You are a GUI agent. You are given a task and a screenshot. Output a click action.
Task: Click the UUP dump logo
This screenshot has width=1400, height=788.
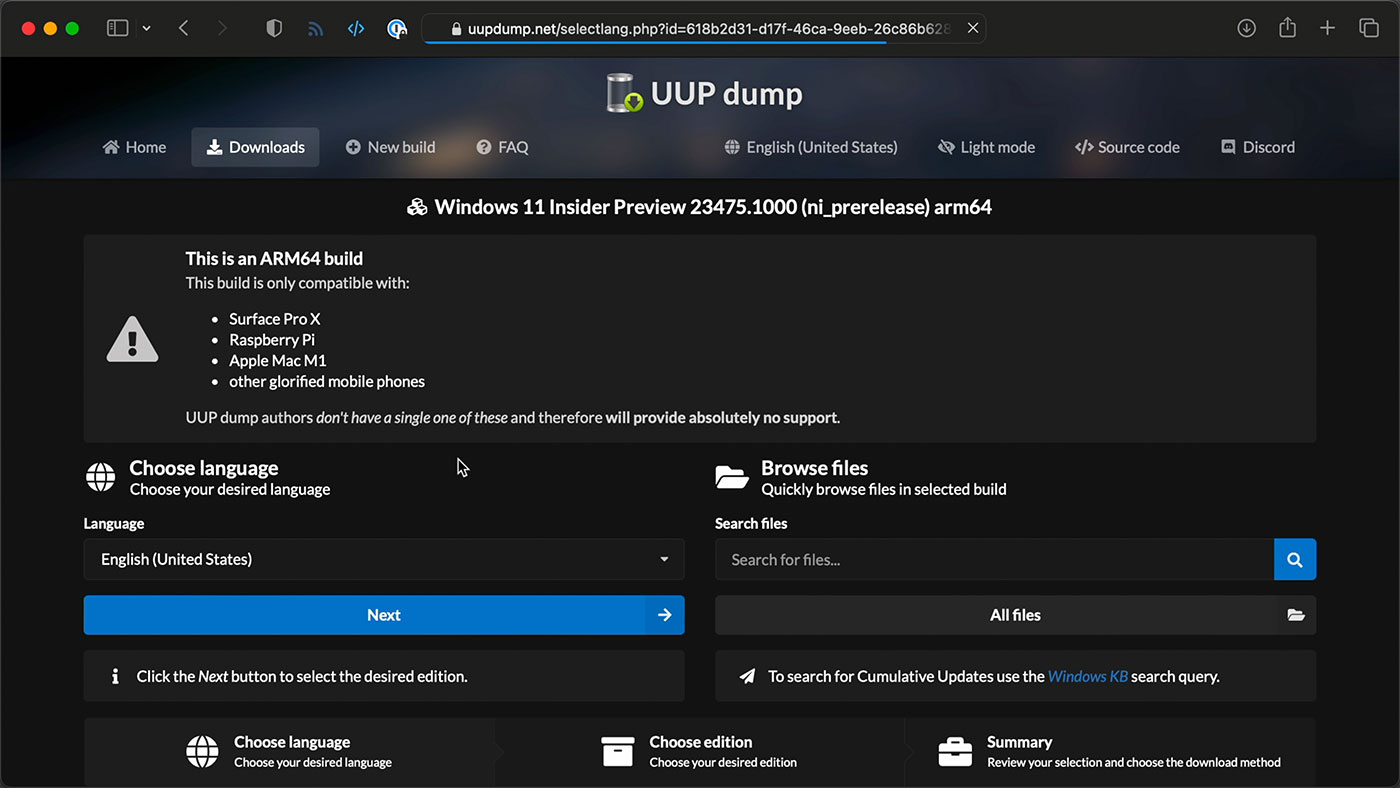point(704,93)
